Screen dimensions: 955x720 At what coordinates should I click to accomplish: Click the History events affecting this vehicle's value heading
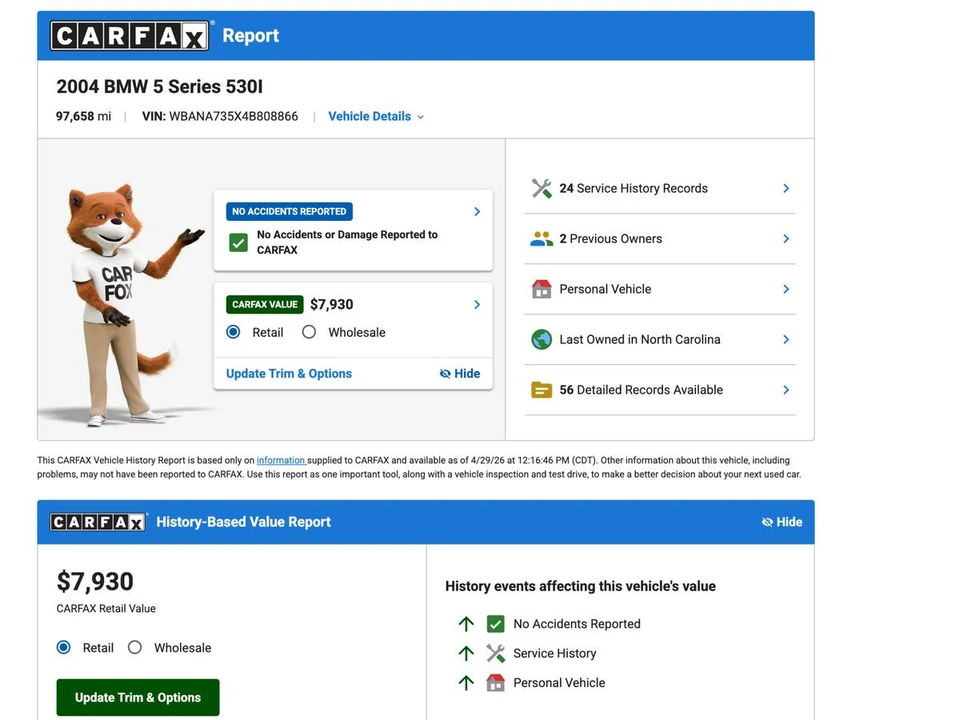coord(580,586)
